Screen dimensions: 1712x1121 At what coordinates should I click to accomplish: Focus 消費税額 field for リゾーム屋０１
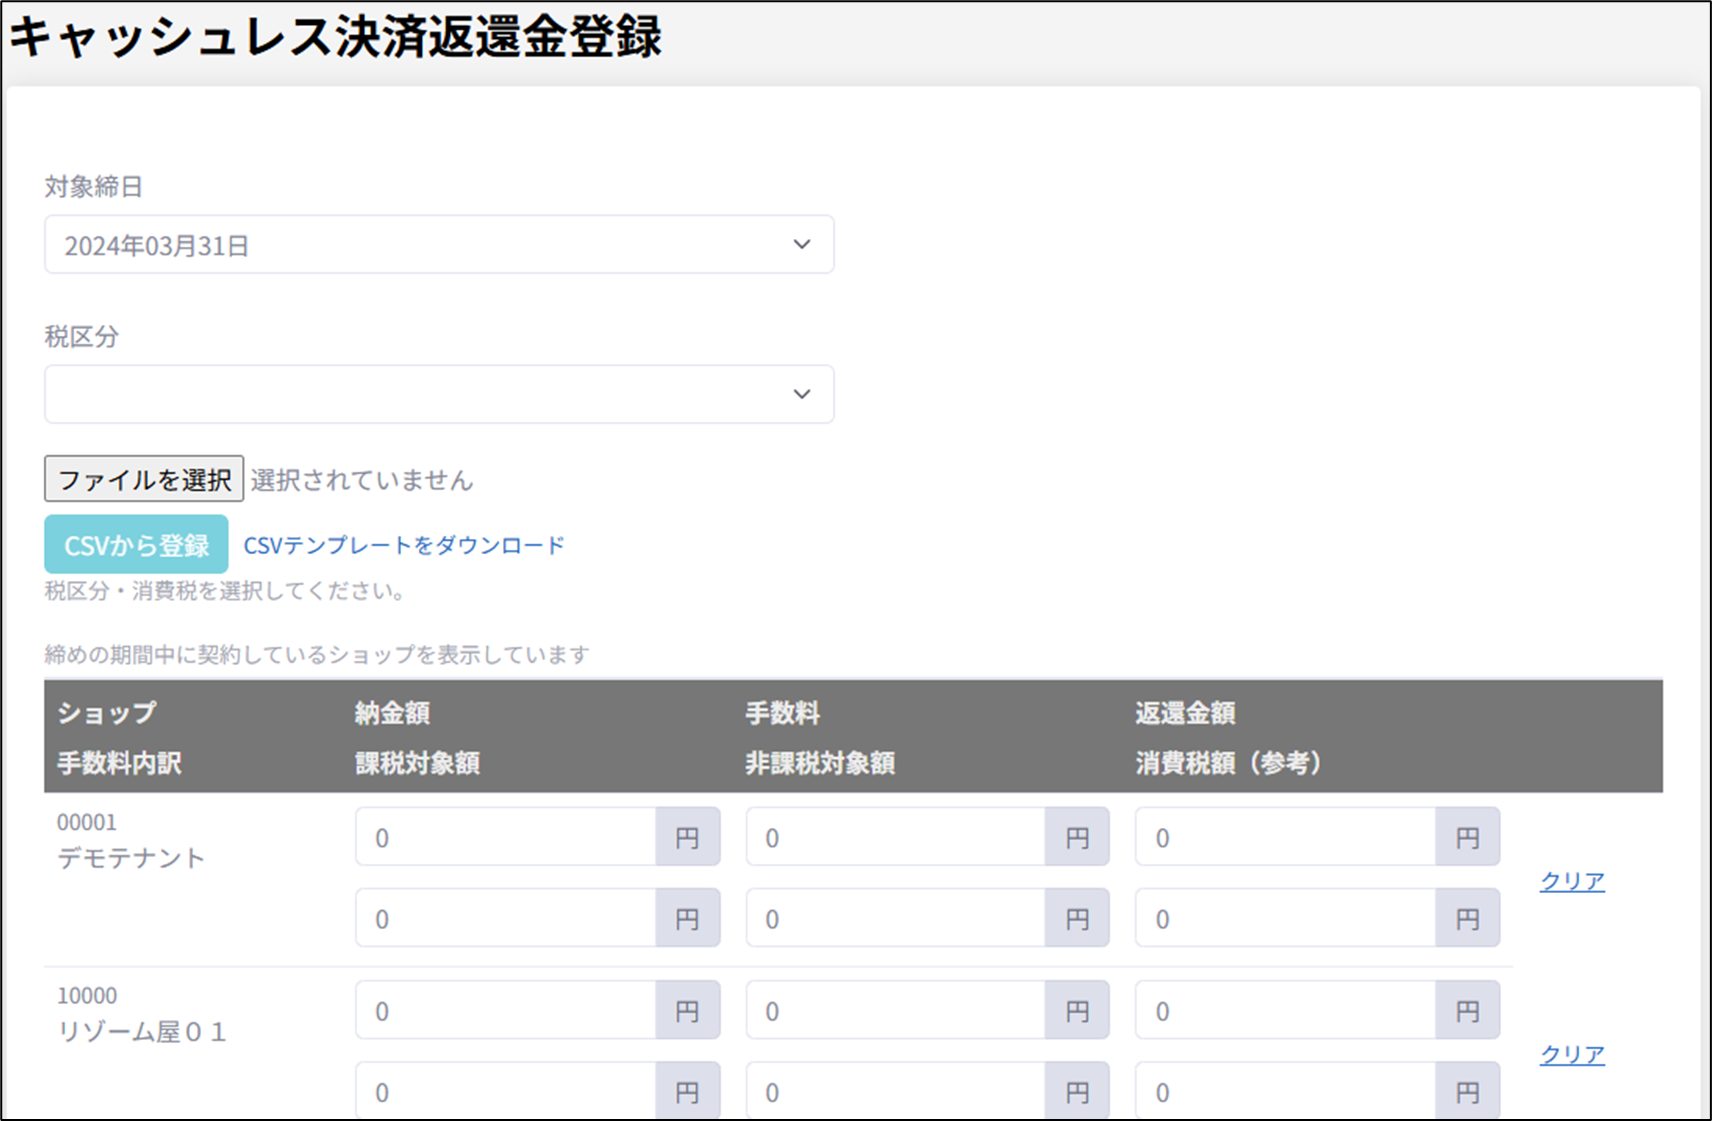[1285, 1091]
